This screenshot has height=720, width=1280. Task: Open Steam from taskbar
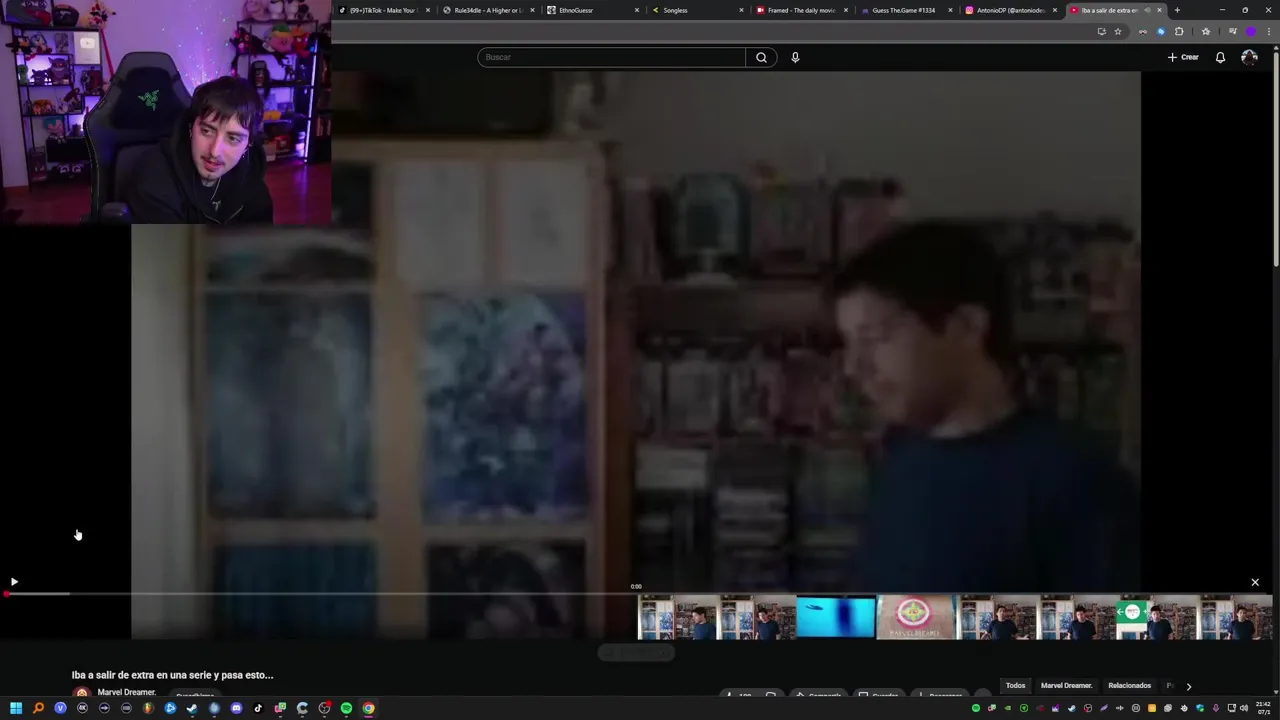coord(192,708)
